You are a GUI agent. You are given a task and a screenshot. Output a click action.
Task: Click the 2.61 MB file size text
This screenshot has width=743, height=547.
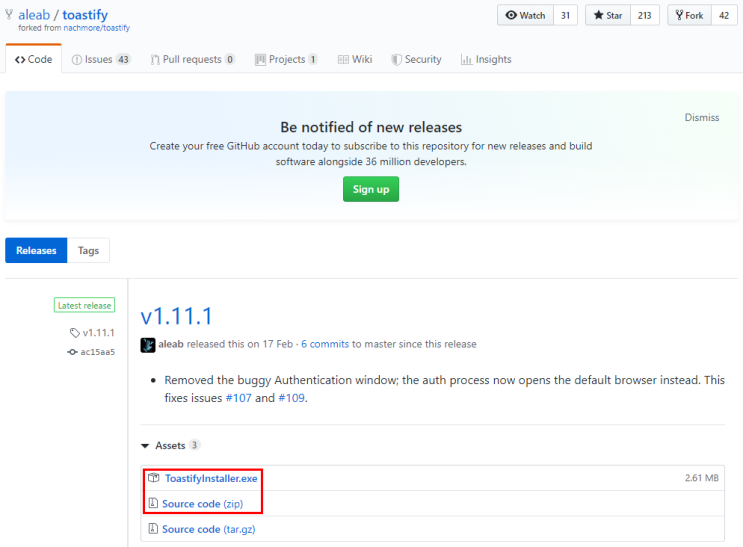tap(702, 478)
